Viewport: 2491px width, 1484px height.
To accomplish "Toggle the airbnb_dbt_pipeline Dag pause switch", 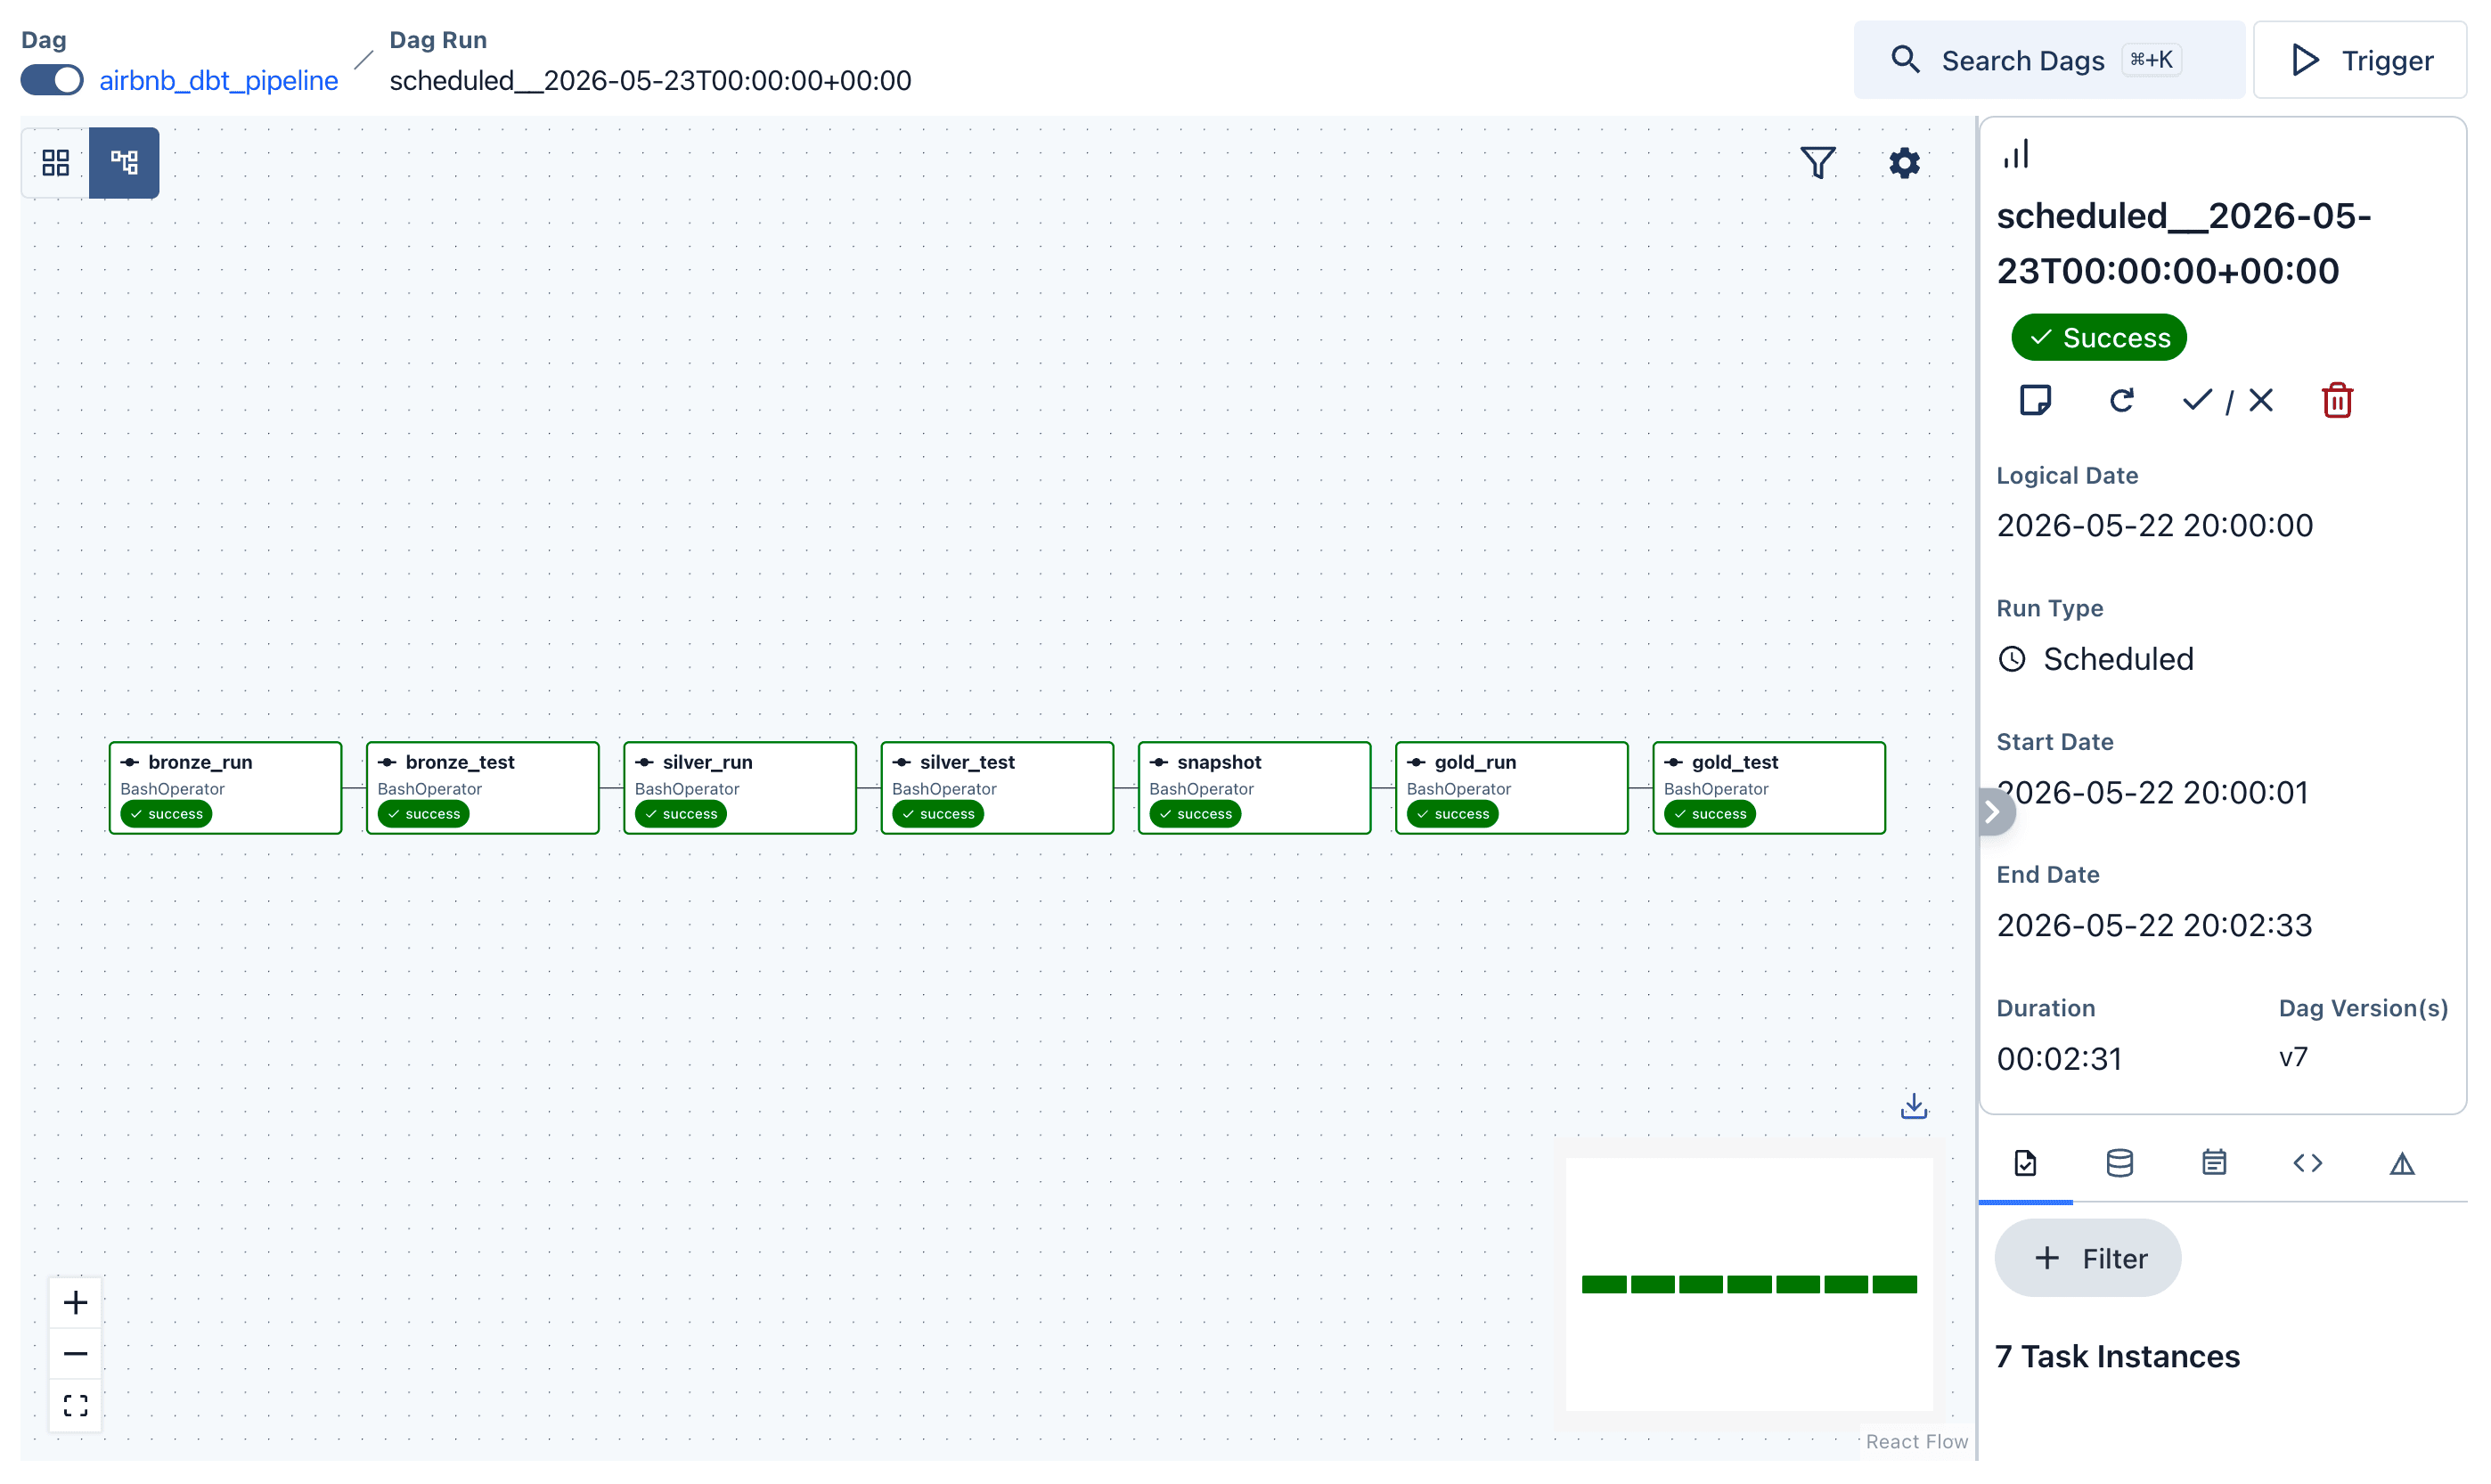I will tap(52, 80).
